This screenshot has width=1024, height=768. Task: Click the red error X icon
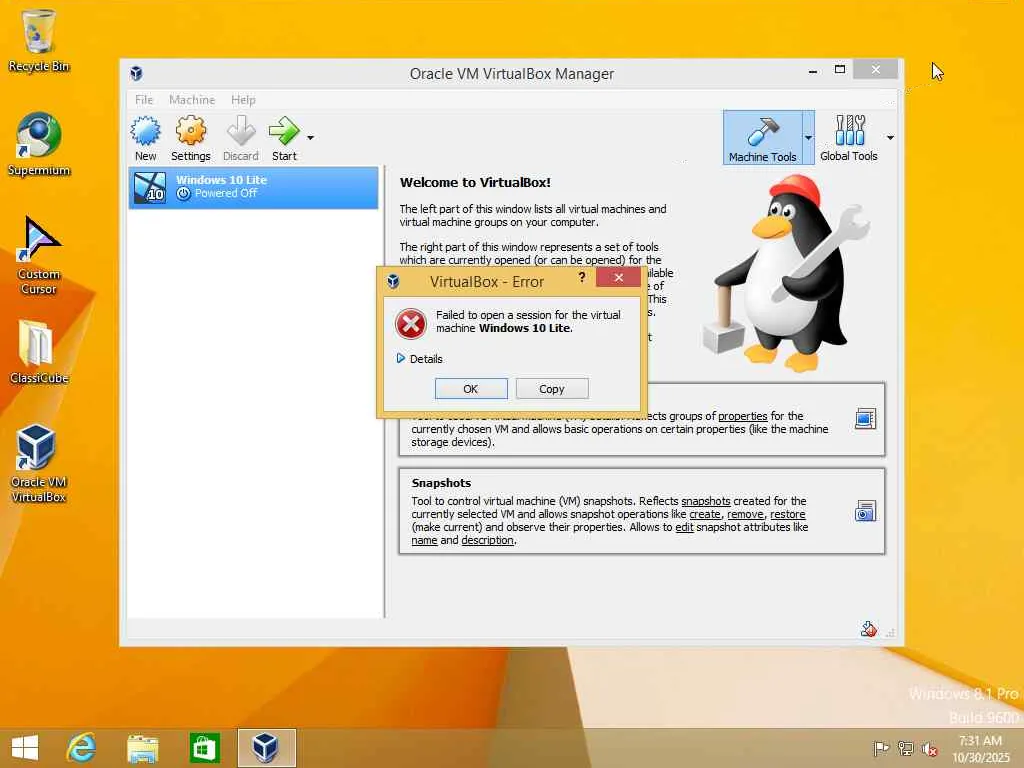click(x=411, y=323)
